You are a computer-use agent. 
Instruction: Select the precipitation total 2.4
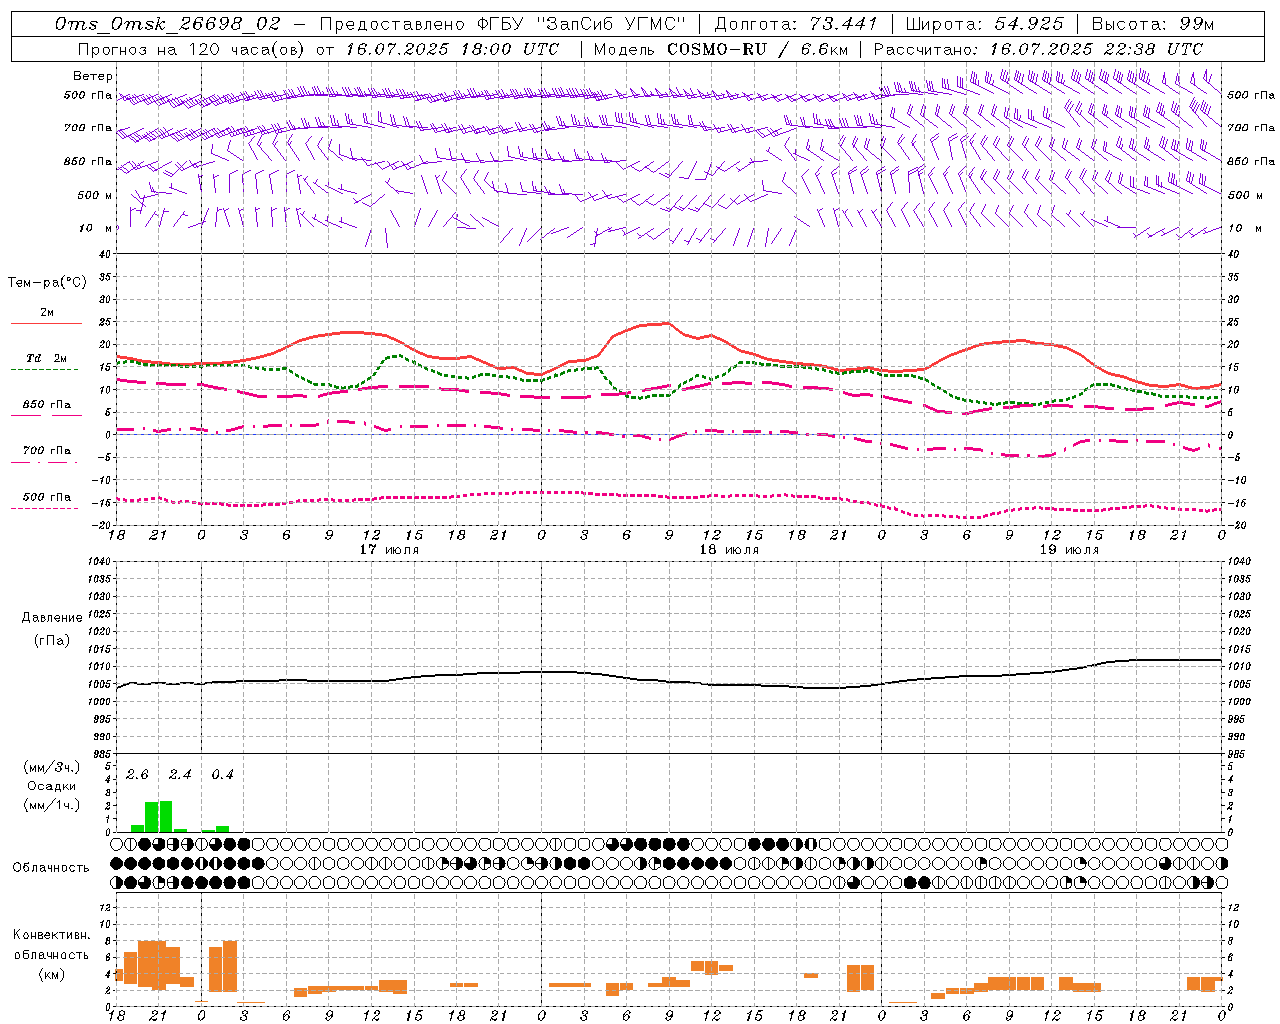[180, 775]
